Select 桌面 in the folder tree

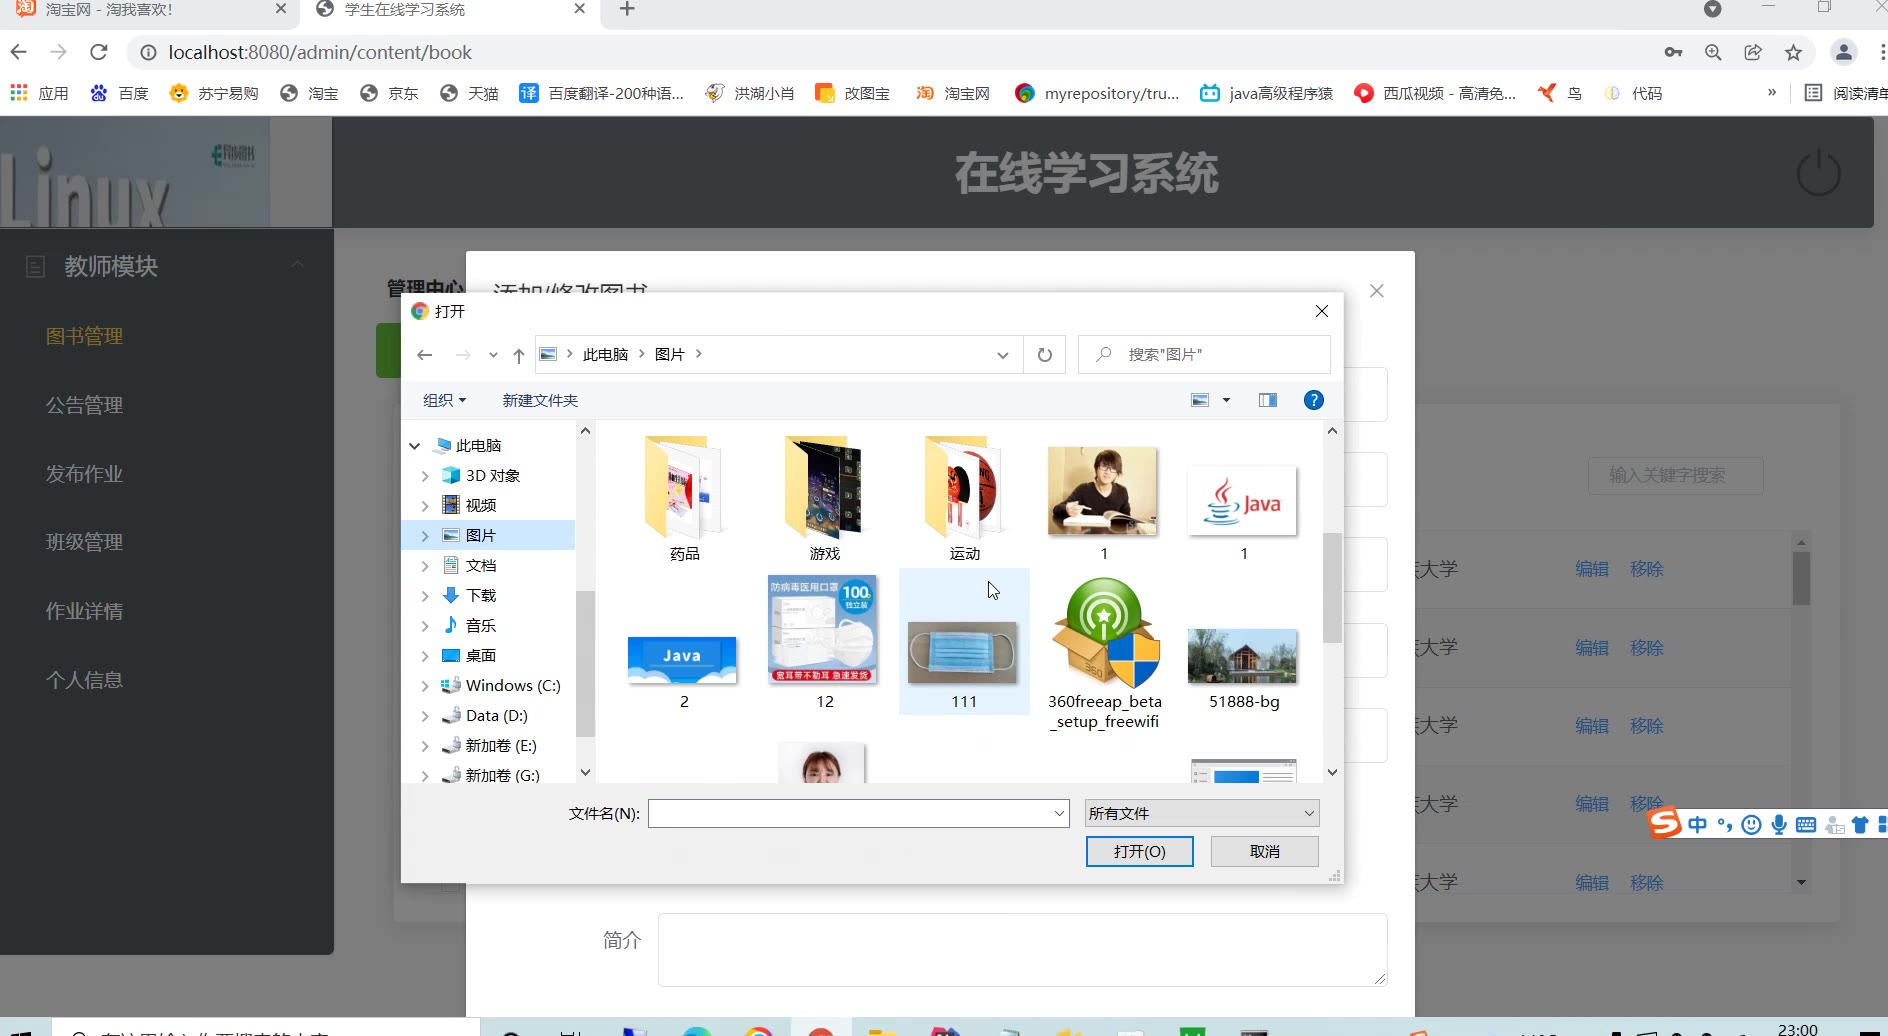tap(480, 656)
